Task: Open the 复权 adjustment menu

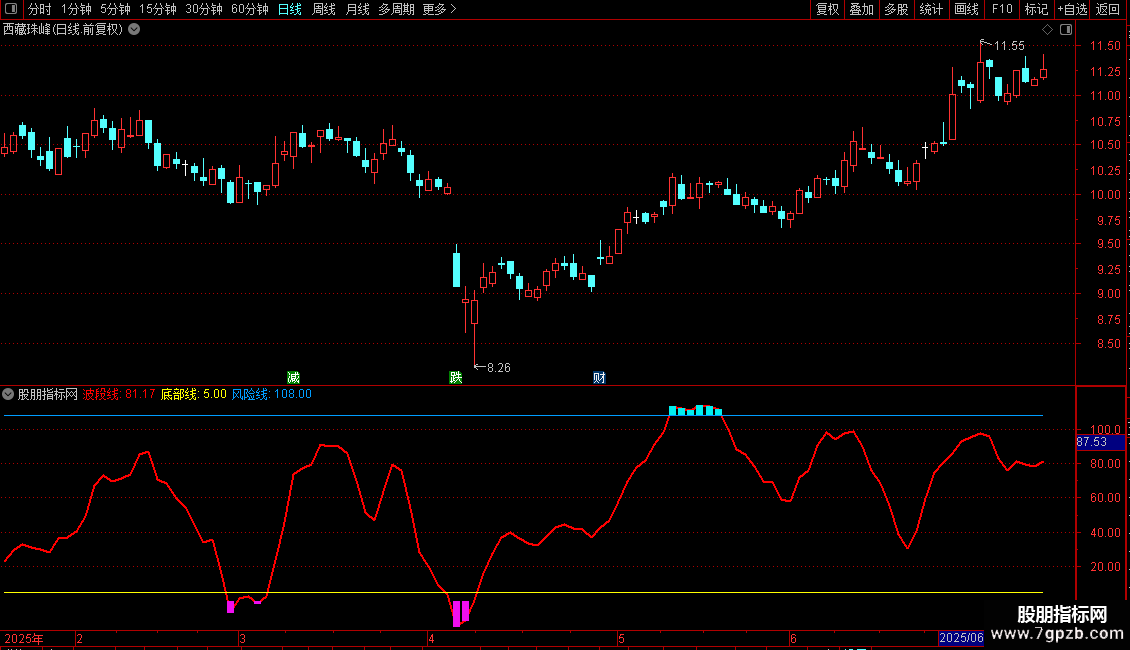Action: pos(827,9)
